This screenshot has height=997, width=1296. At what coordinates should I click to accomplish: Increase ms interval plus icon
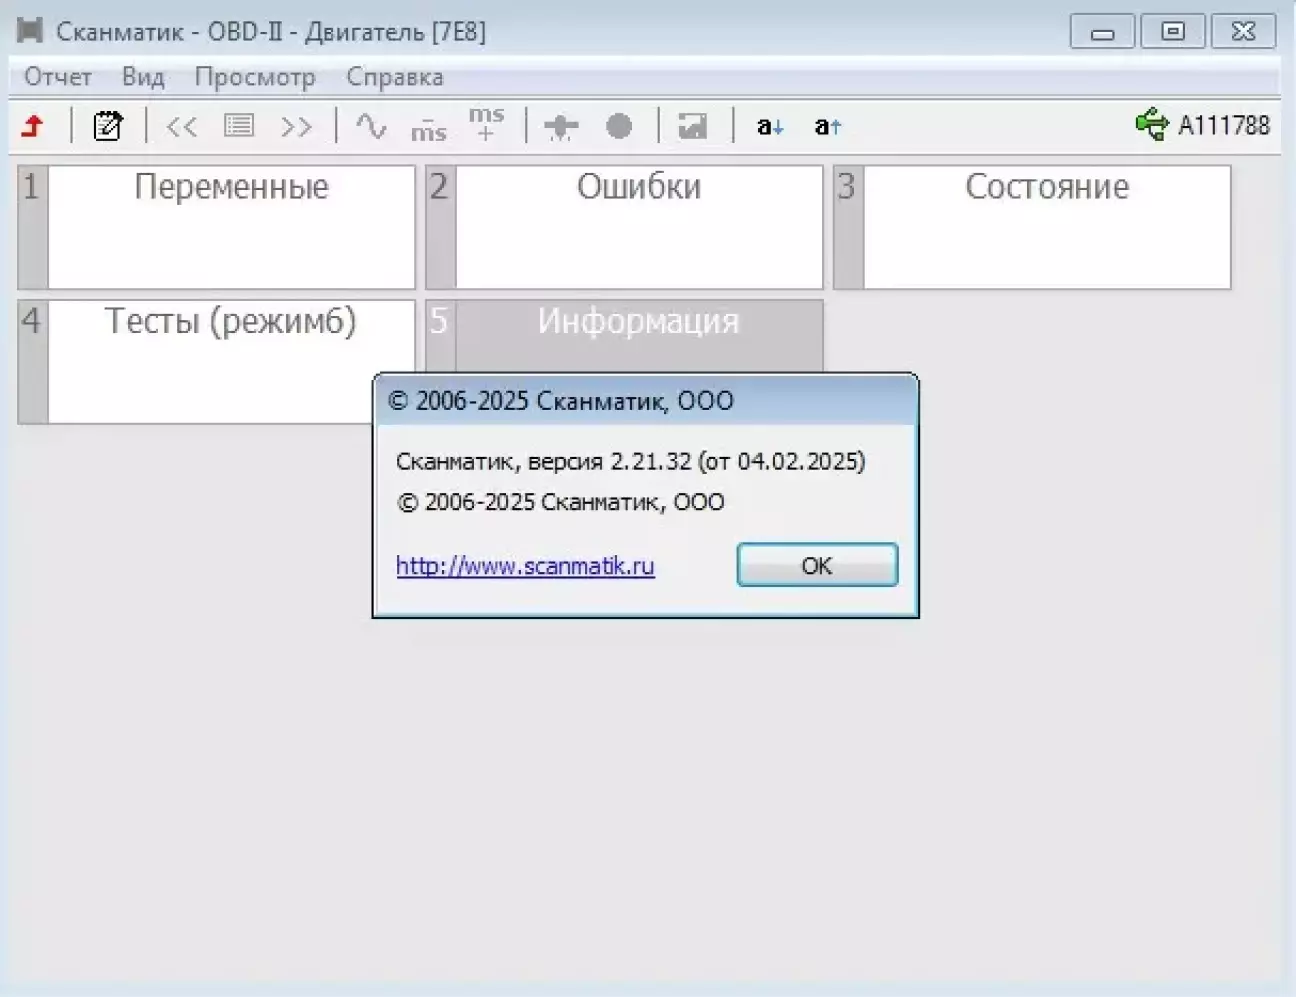point(486,123)
